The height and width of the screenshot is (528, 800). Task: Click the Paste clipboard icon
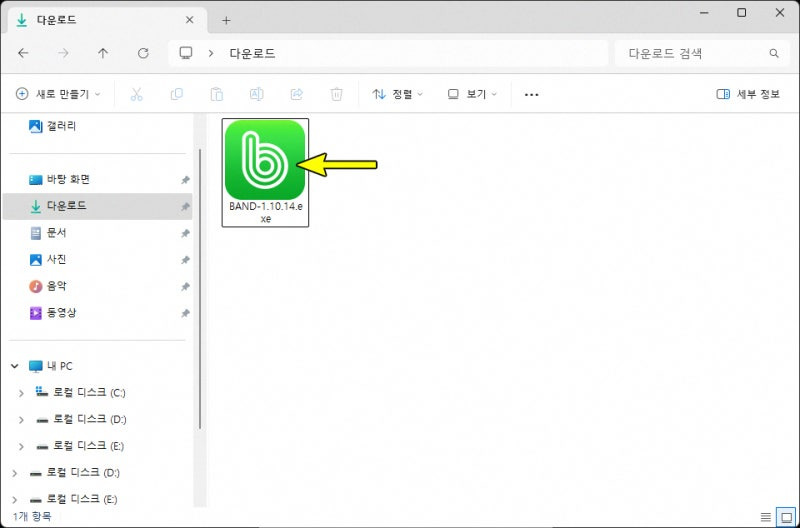[217, 94]
